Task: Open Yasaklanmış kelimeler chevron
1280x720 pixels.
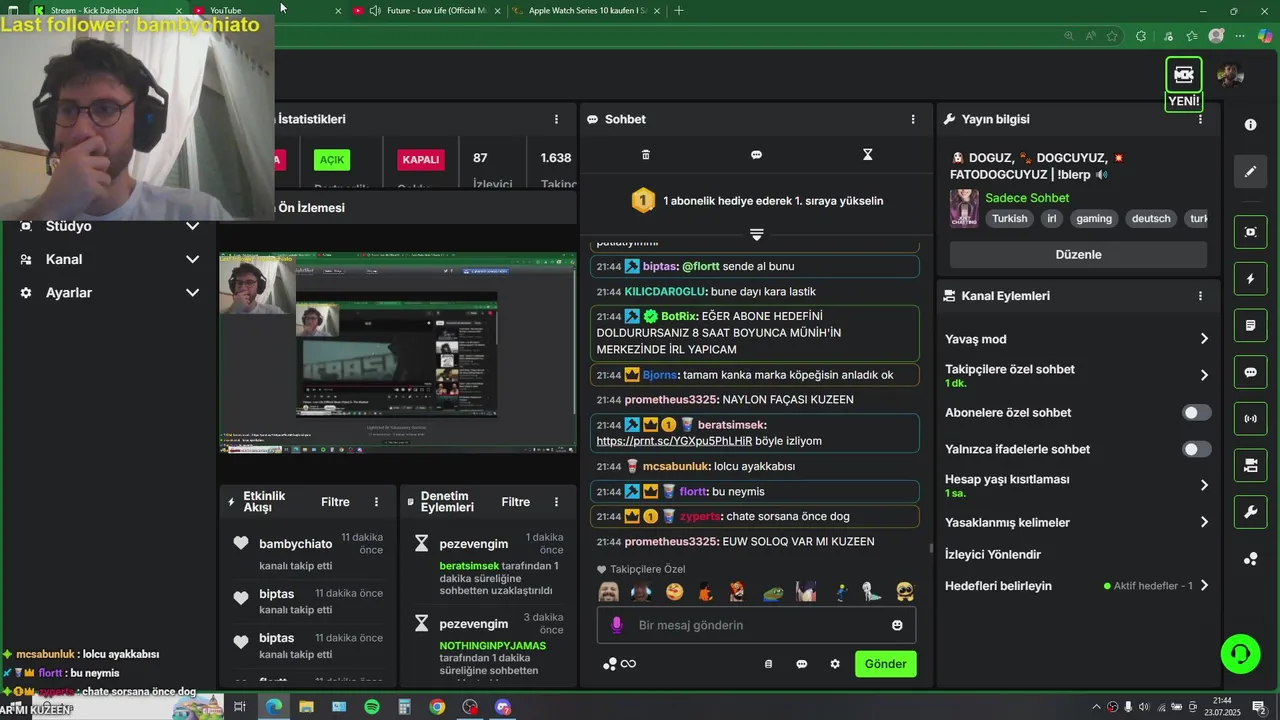Action: pyautogui.click(x=1204, y=522)
